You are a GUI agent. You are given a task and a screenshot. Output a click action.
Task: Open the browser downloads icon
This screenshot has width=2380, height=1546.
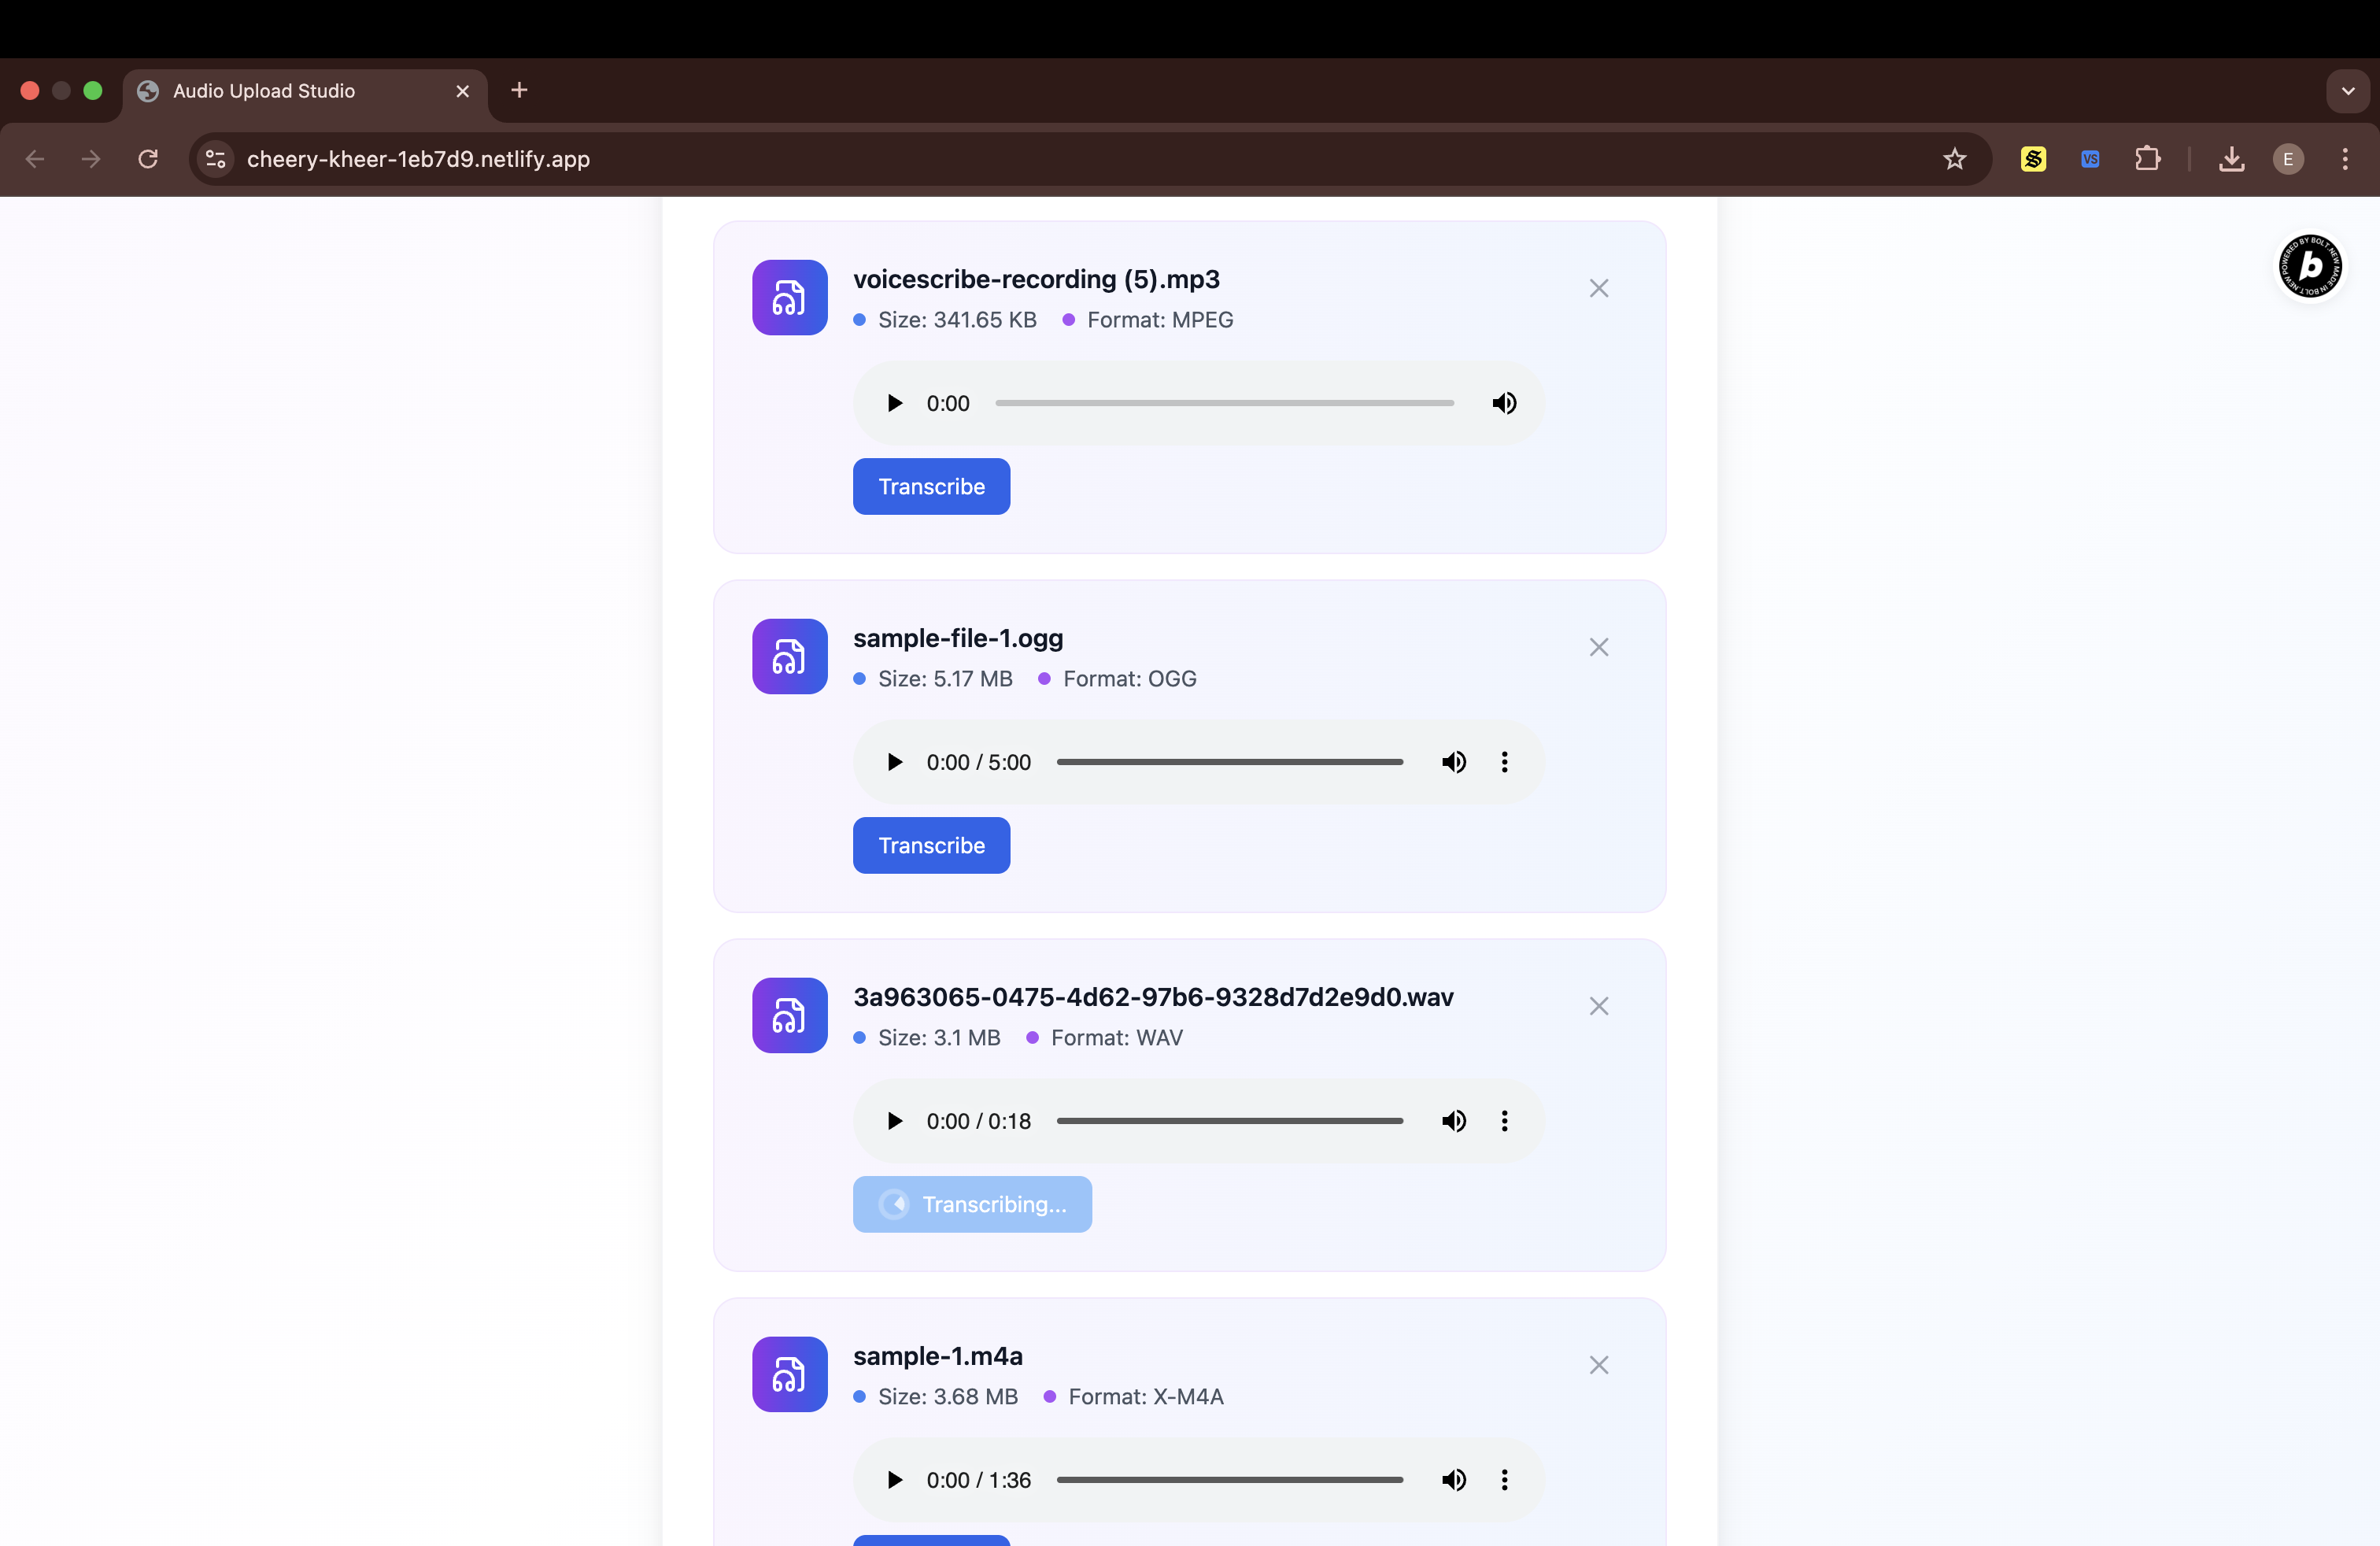coord(2231,159)
